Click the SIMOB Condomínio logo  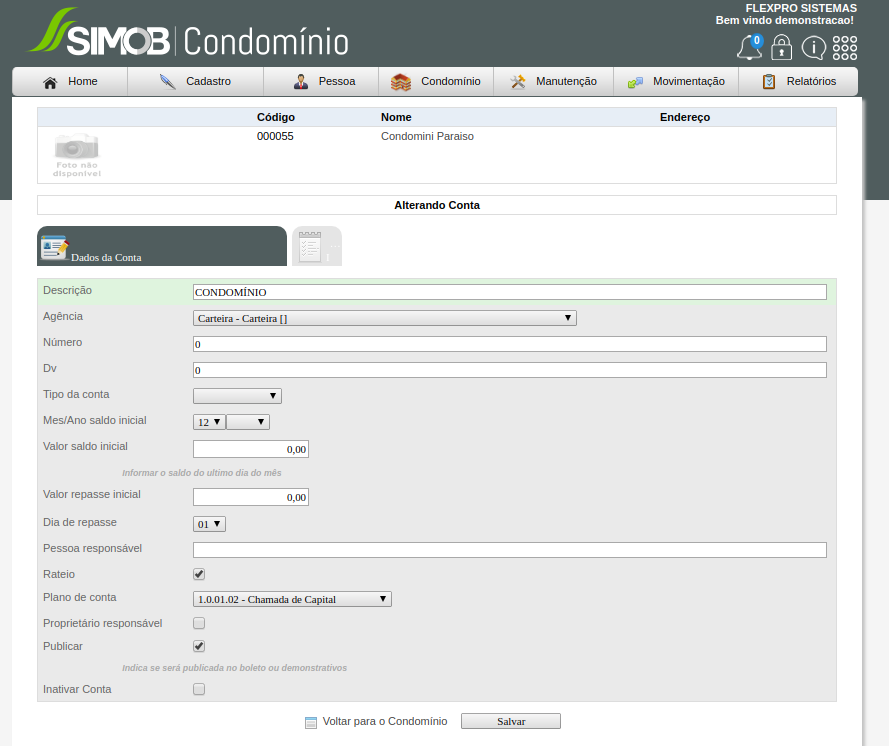point(189,33)
